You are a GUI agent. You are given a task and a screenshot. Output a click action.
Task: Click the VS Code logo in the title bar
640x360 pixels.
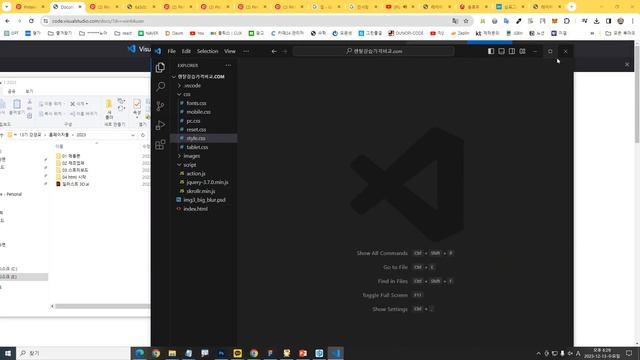click(x=158, y=51)
